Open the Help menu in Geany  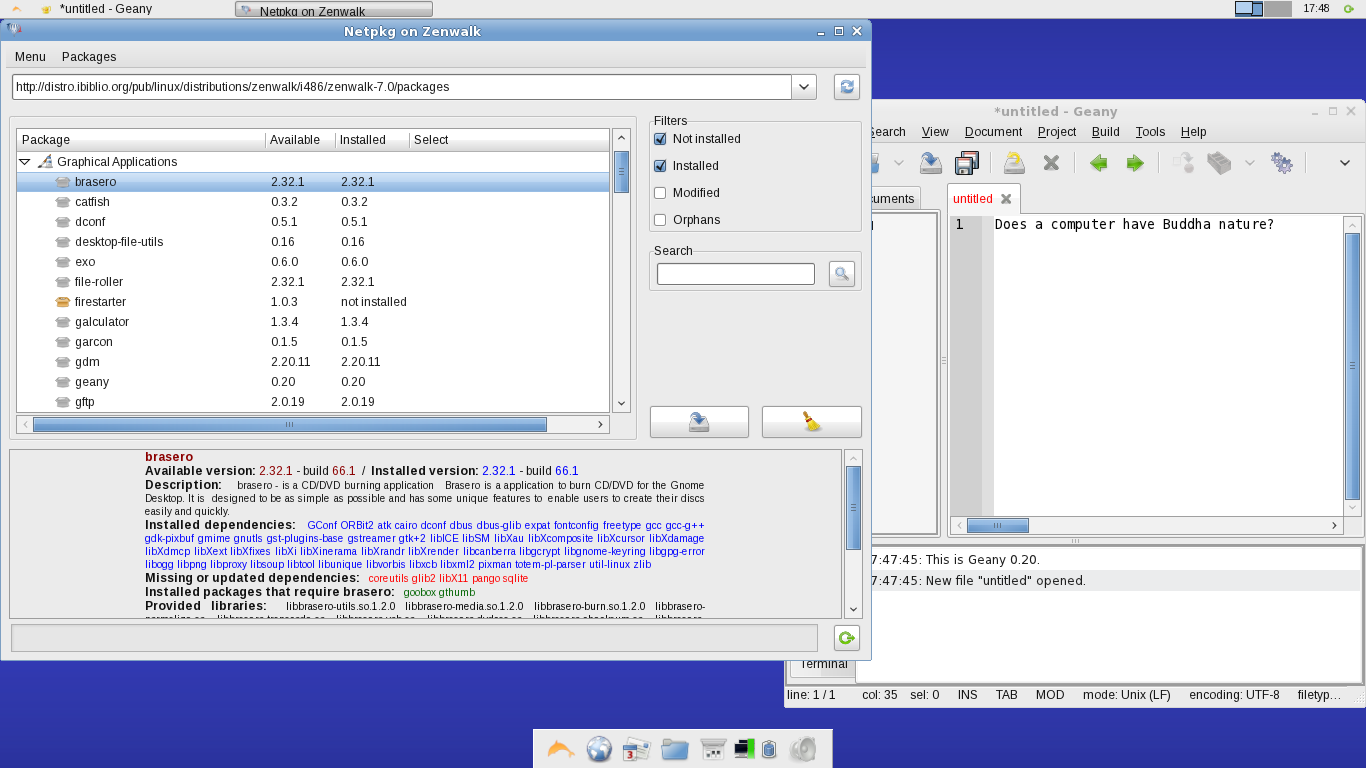coord(1193,132)
